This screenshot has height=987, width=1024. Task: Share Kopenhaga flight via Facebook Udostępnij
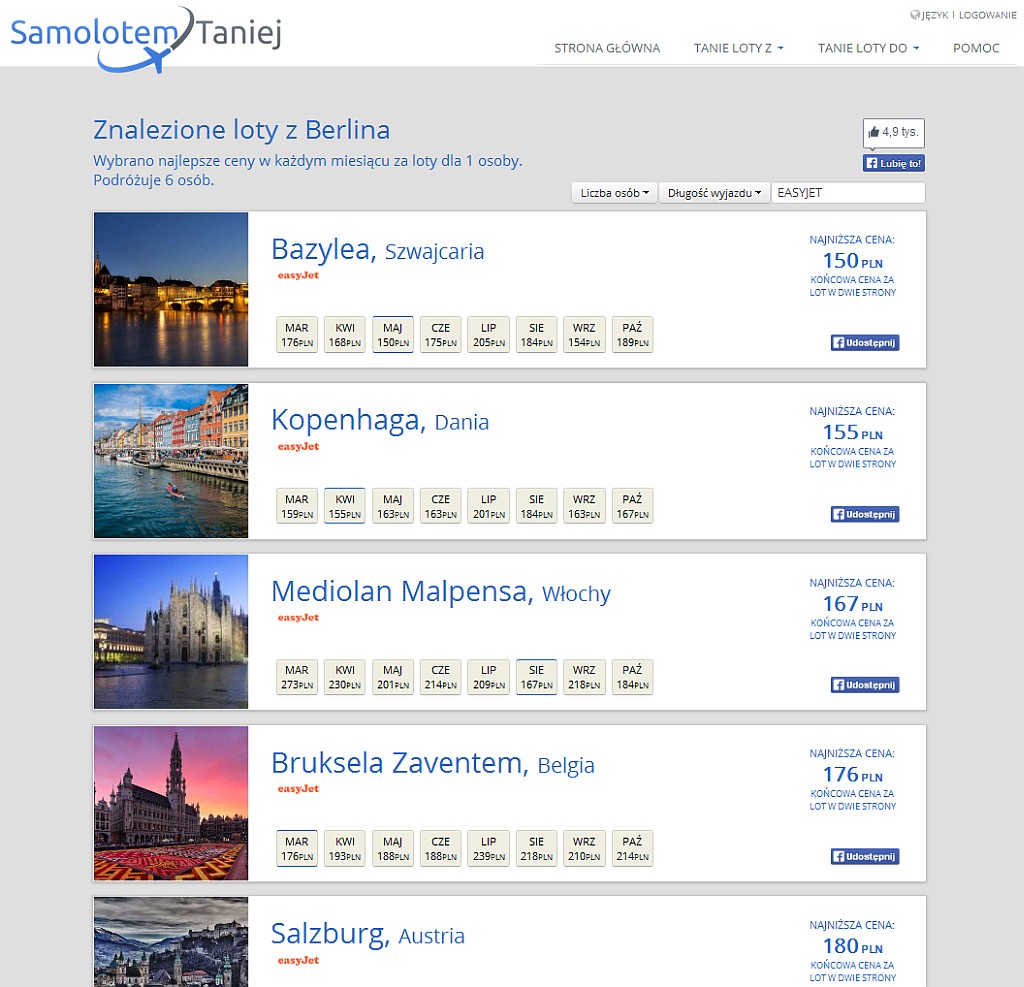point(865,515)
